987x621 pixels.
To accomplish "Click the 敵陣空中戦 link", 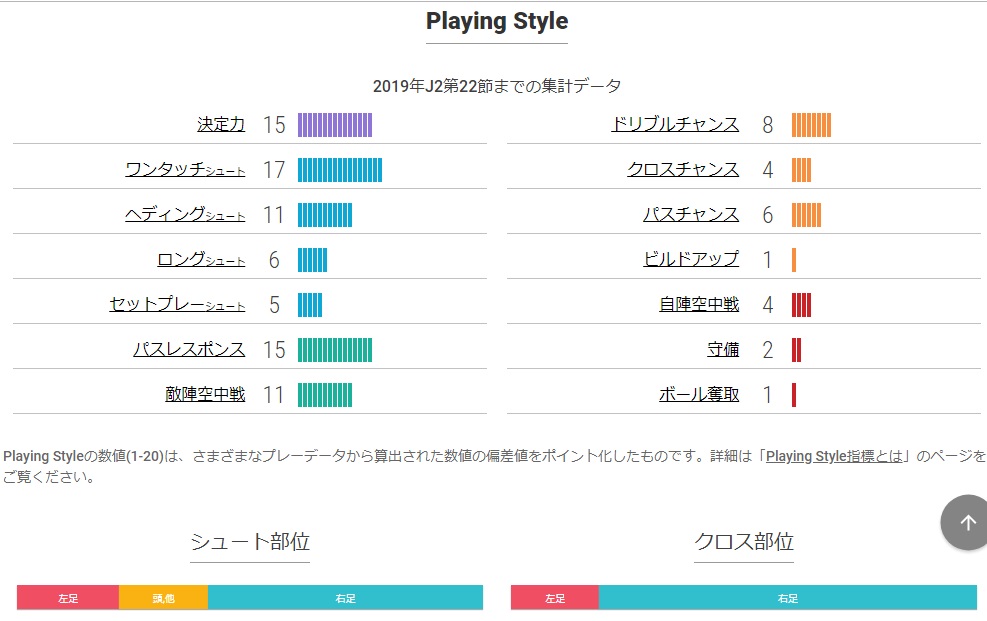I will tap(205, 394).
